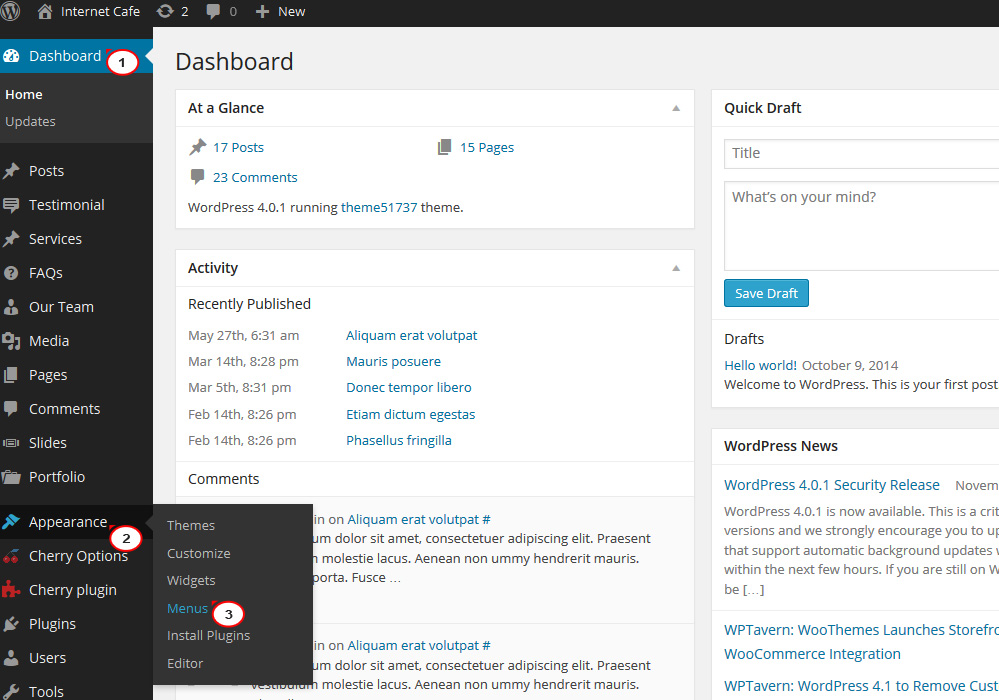Open the 15 Pages link

(487, 147)
